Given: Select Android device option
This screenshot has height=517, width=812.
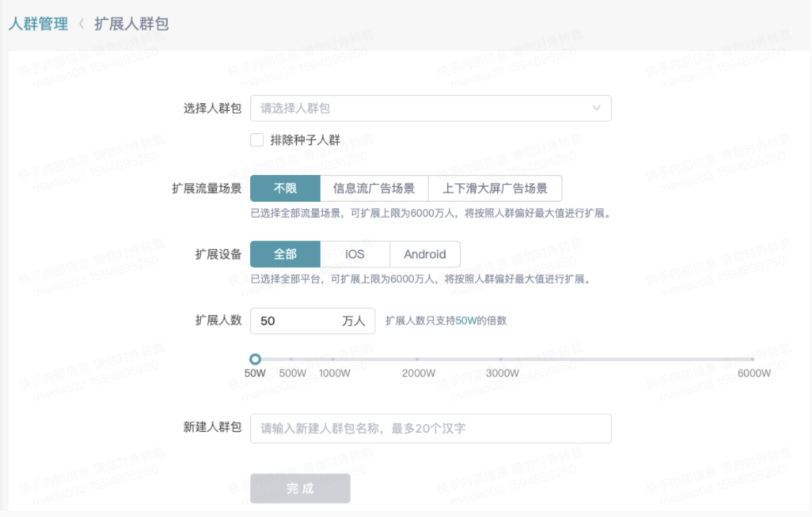Looking at the screenshot, I should coord(425,254).
